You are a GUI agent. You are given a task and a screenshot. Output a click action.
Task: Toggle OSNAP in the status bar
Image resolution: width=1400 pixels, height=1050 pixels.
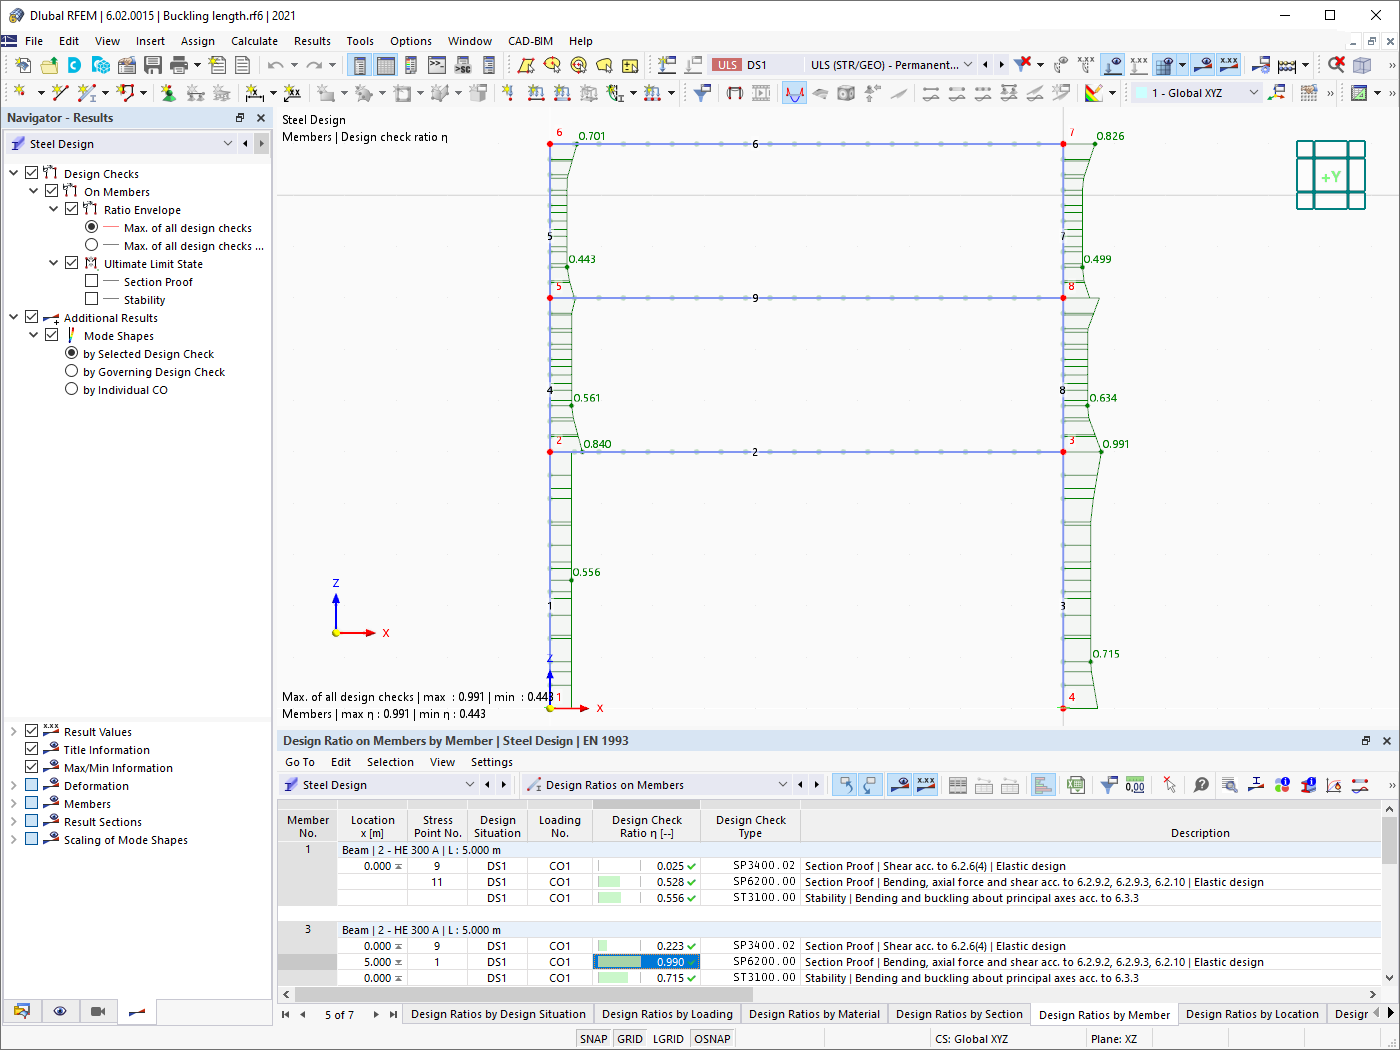pyautogui.click(x=712, y=1038)
